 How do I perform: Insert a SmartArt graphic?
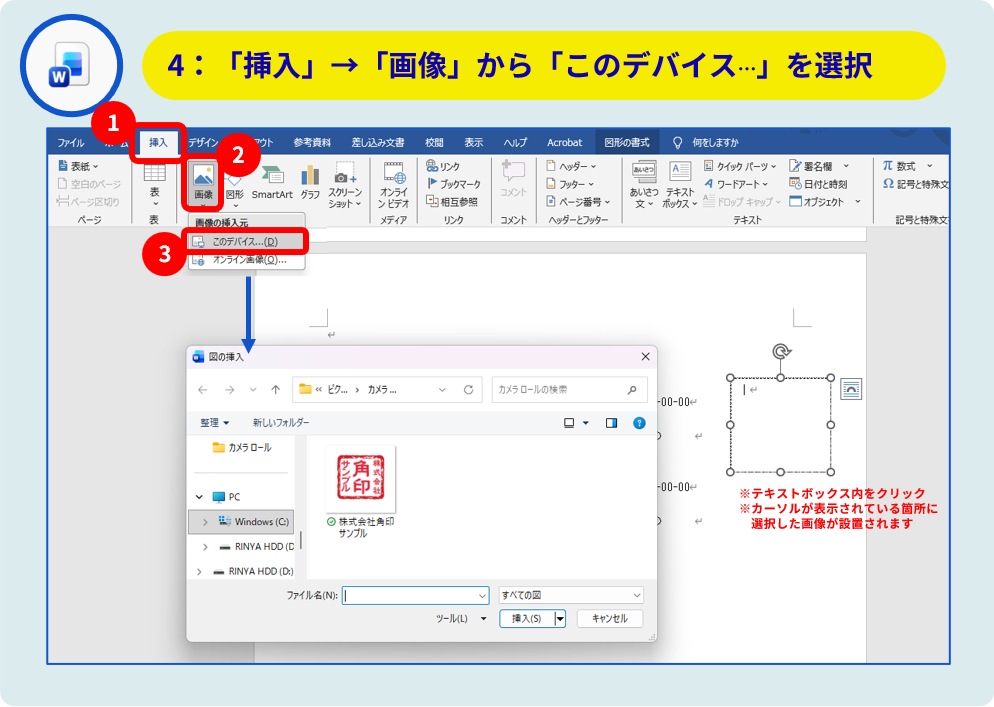click(x=272, y=180)
